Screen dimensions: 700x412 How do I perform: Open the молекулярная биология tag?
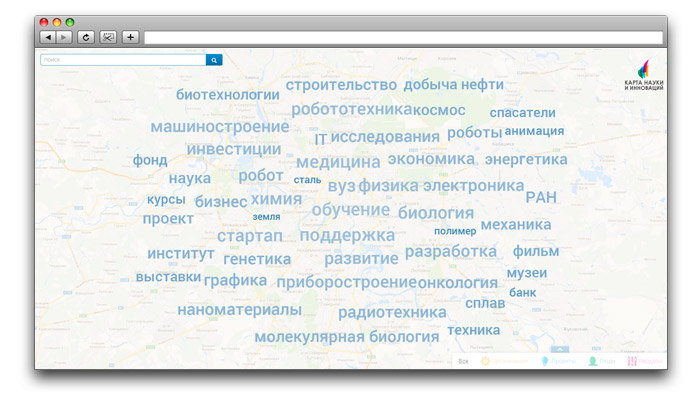point(346,337)
